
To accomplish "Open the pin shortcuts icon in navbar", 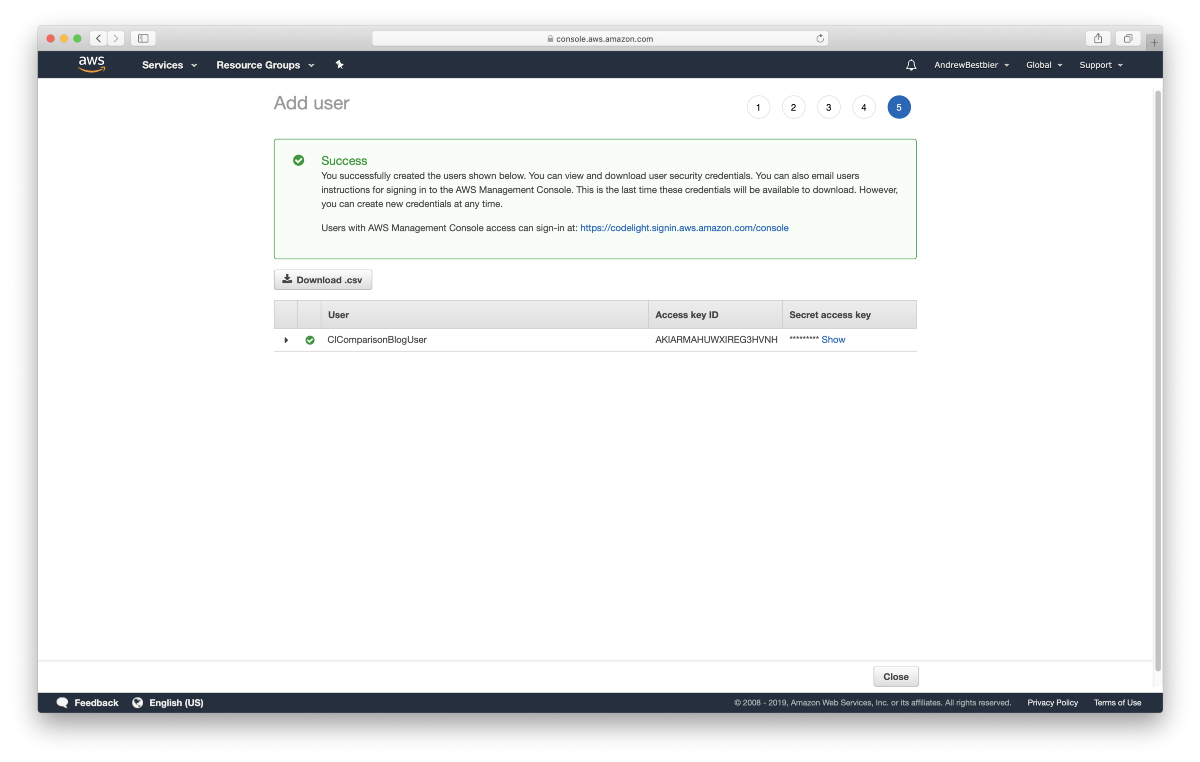I will click(x=339, y=65).
